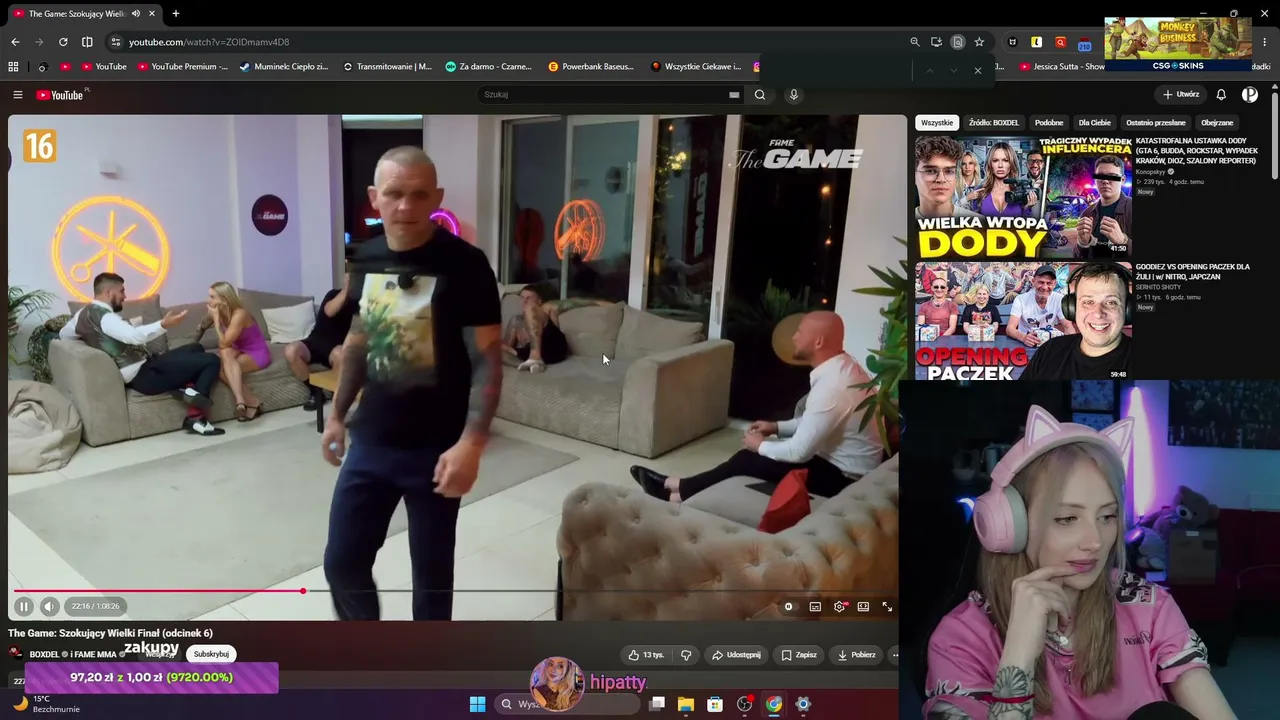Open a new browser tab
The width and height of the screenshot is (1280, 720).
pos(175,13)
